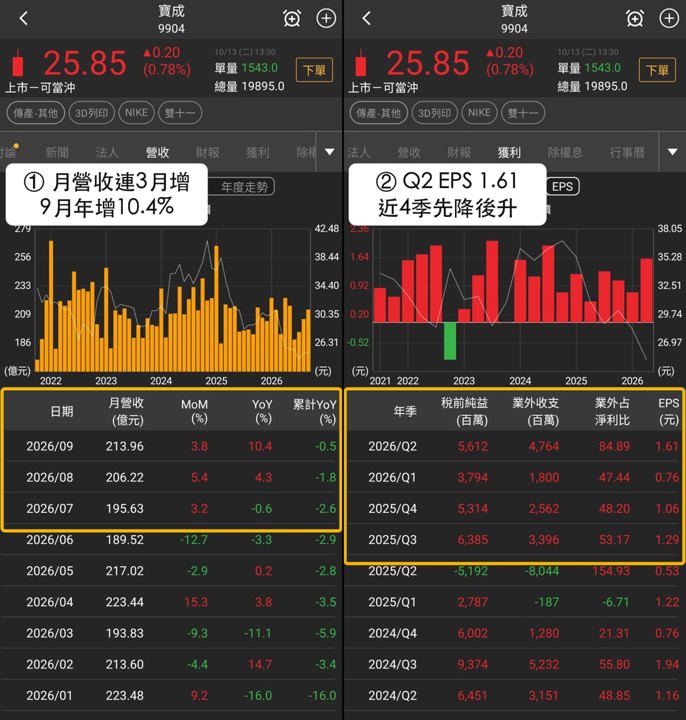Set price alert in right panel
Screen dimensions: 686x720
(x=635, y=18)
